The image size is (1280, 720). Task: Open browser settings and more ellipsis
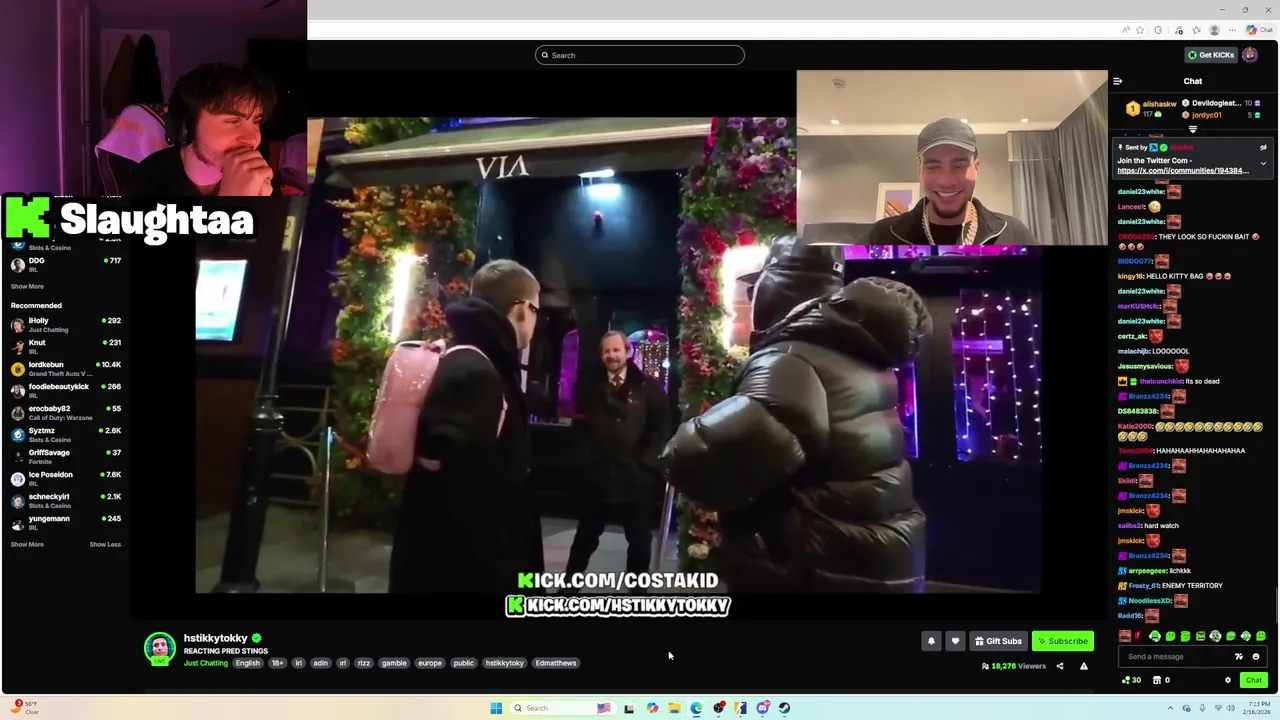1232,30
